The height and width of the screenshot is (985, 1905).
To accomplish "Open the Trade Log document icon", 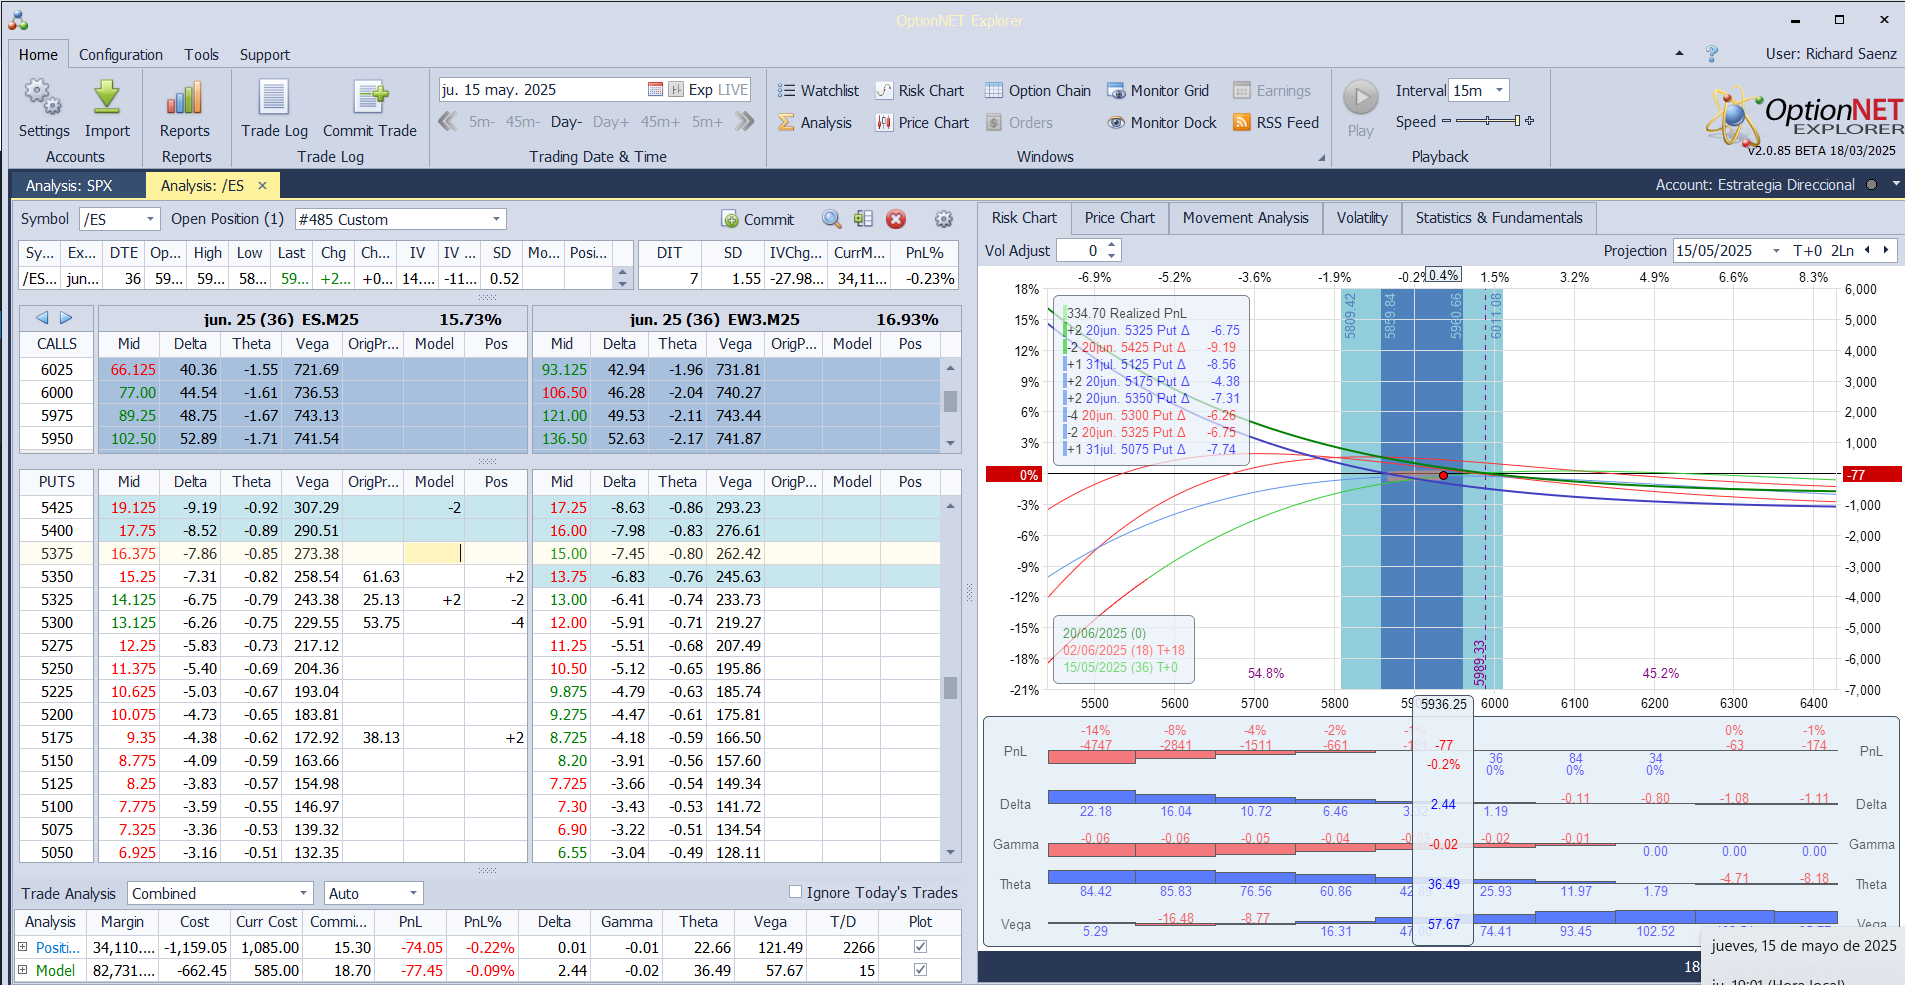I will tap(274, 98).
